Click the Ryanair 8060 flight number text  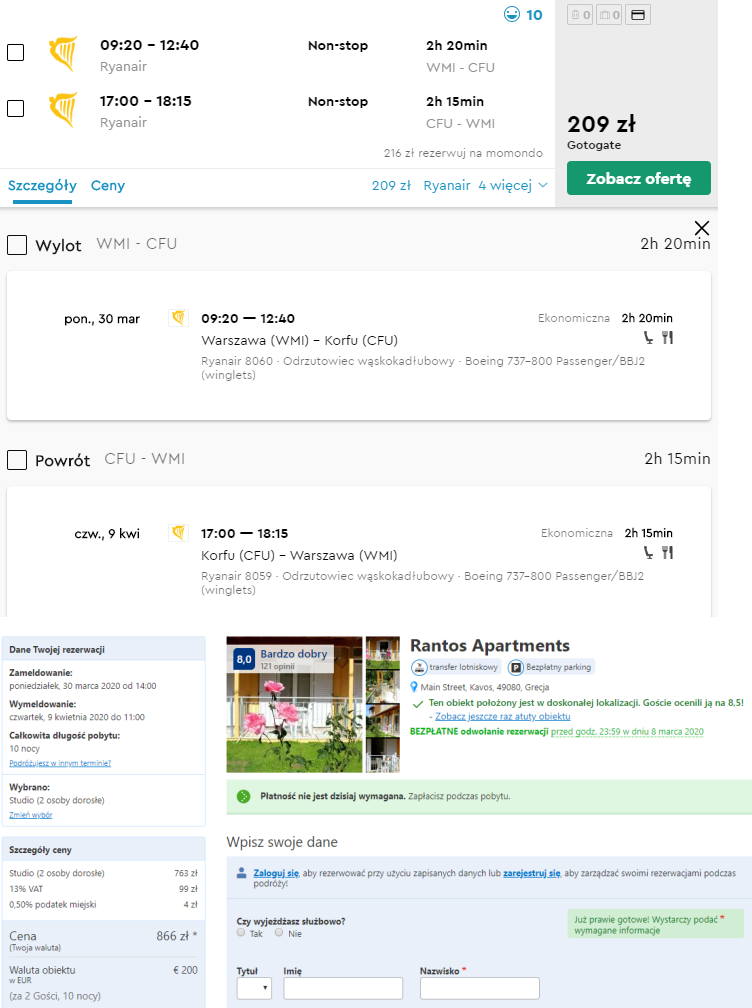tap(237, 361)
